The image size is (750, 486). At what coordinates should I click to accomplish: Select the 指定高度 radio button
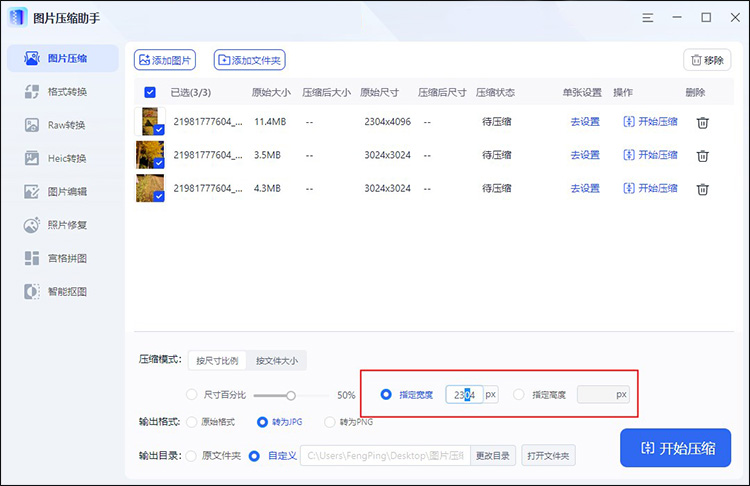coord(518,395)
